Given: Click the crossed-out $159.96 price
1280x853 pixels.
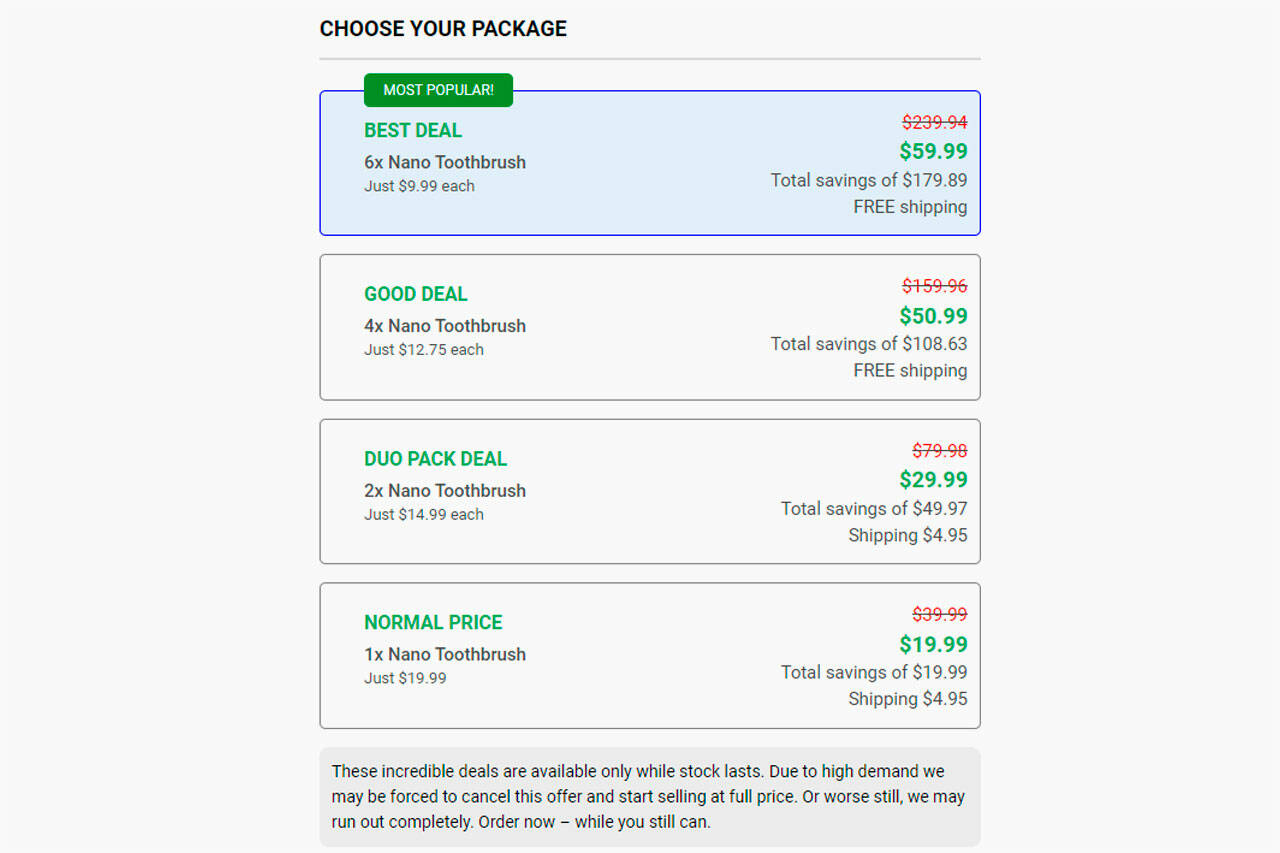Looking at the screenshot, I should pyautogui.click(x=934, y=286).
